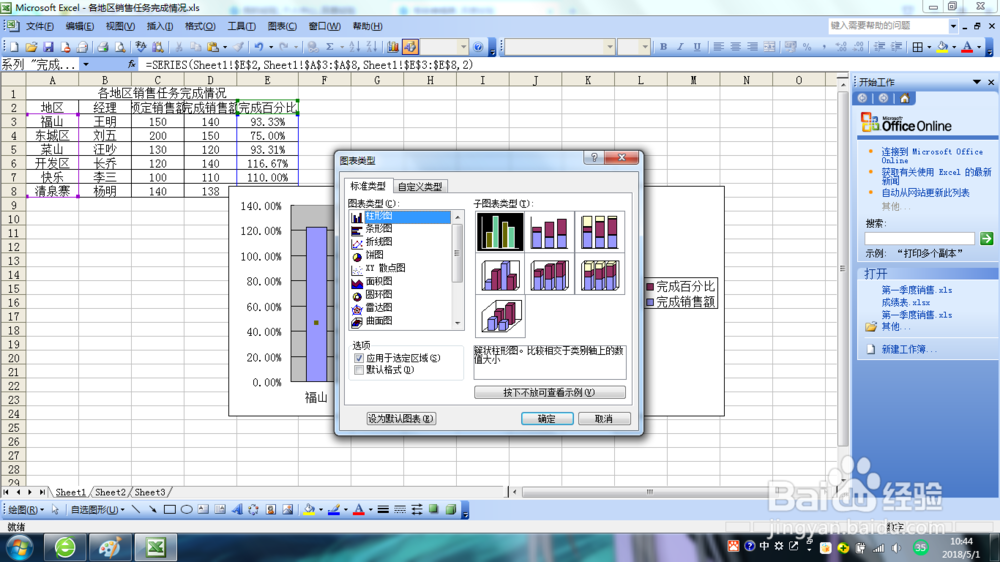Click the task pane Home icon
Screen dimensions: 1000x562
pyautogui.click(x=904, y=98)
